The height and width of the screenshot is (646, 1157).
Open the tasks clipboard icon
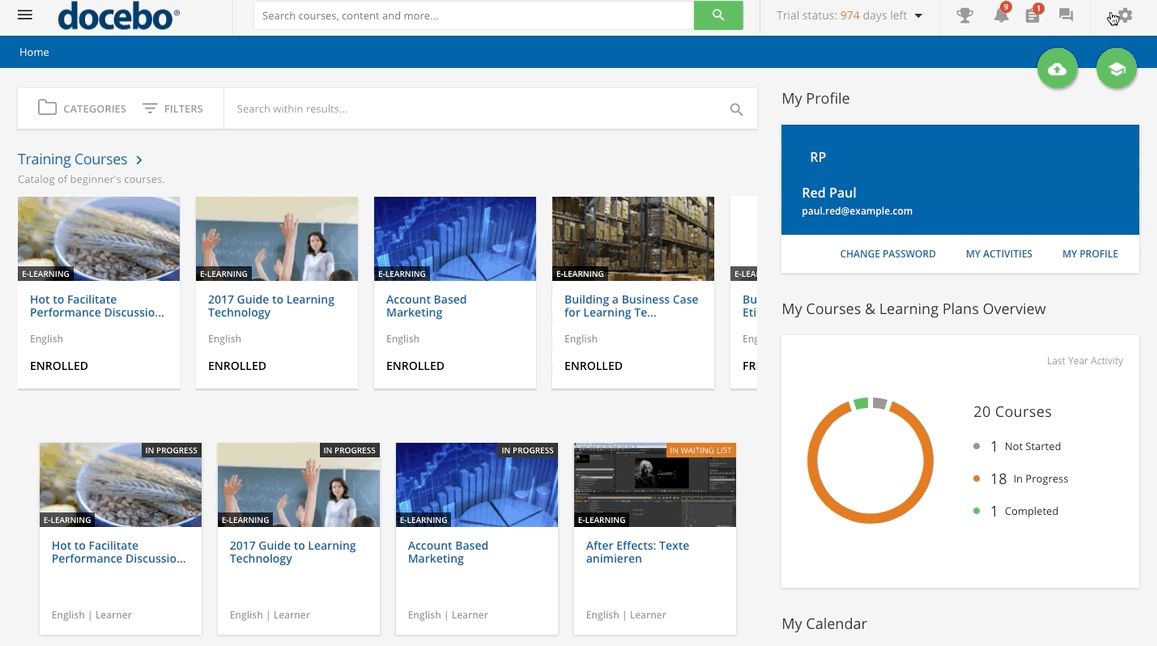[1032, 15]
